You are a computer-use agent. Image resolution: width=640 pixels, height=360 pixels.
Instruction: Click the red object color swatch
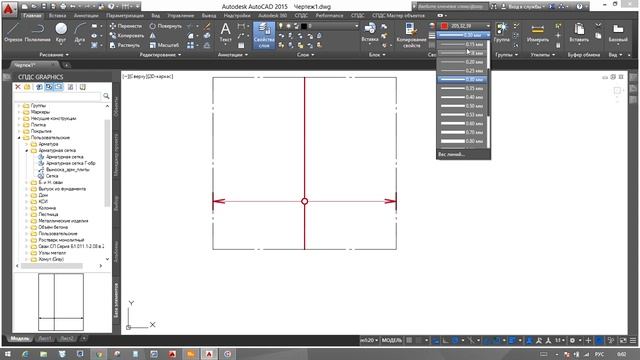pyautogui.click(x=444, y=26)
